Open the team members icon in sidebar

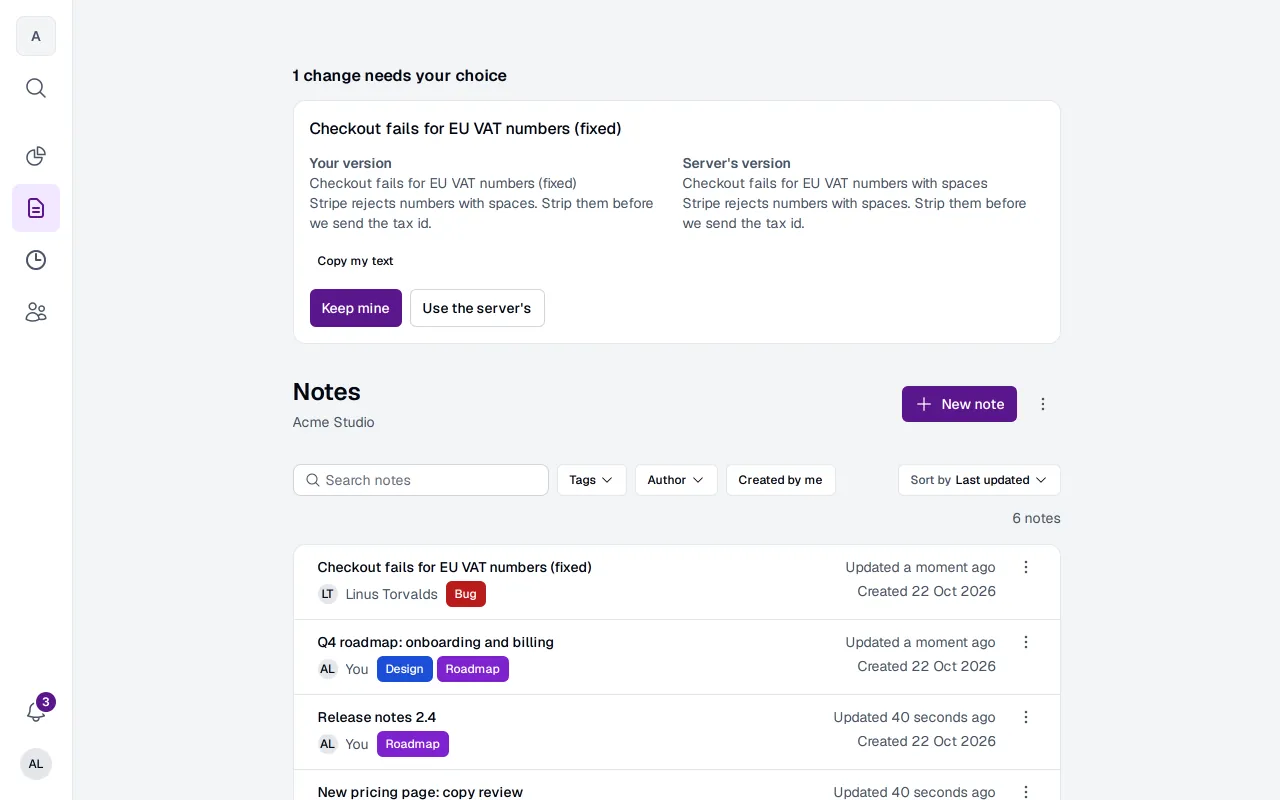click(x=36, y=312)
